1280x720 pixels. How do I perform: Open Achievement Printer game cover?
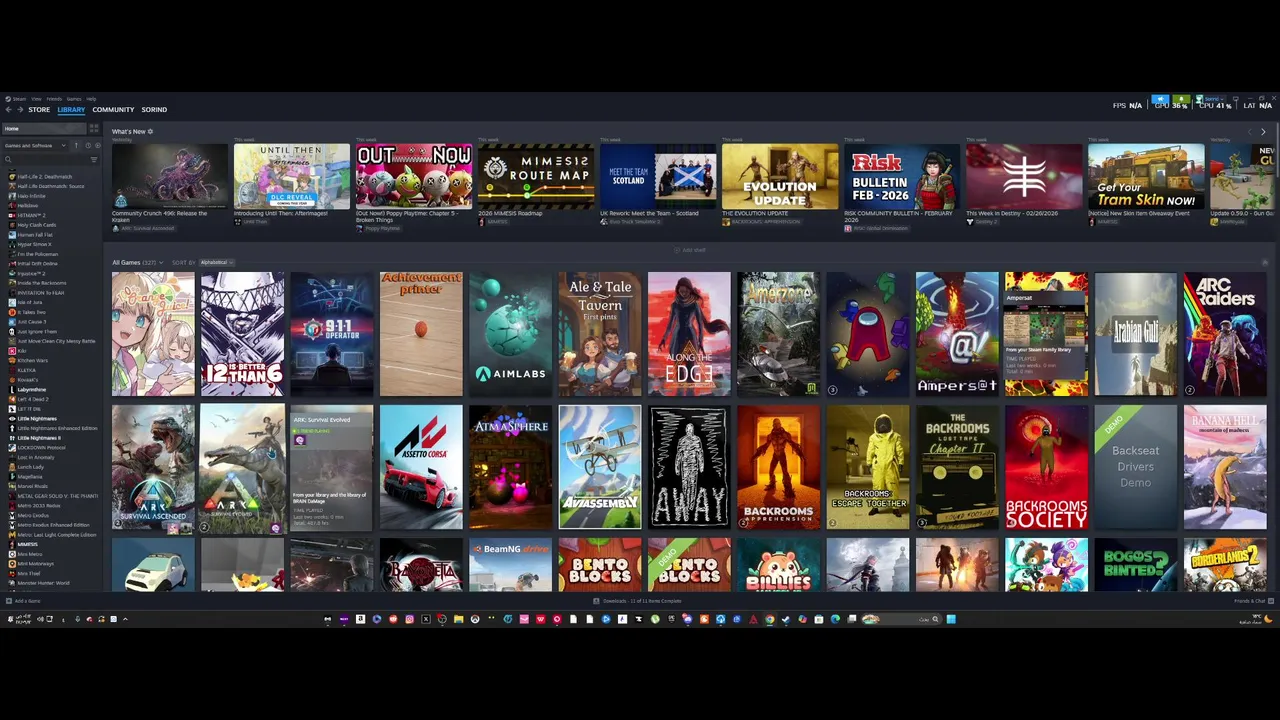[x=421, y=334]
